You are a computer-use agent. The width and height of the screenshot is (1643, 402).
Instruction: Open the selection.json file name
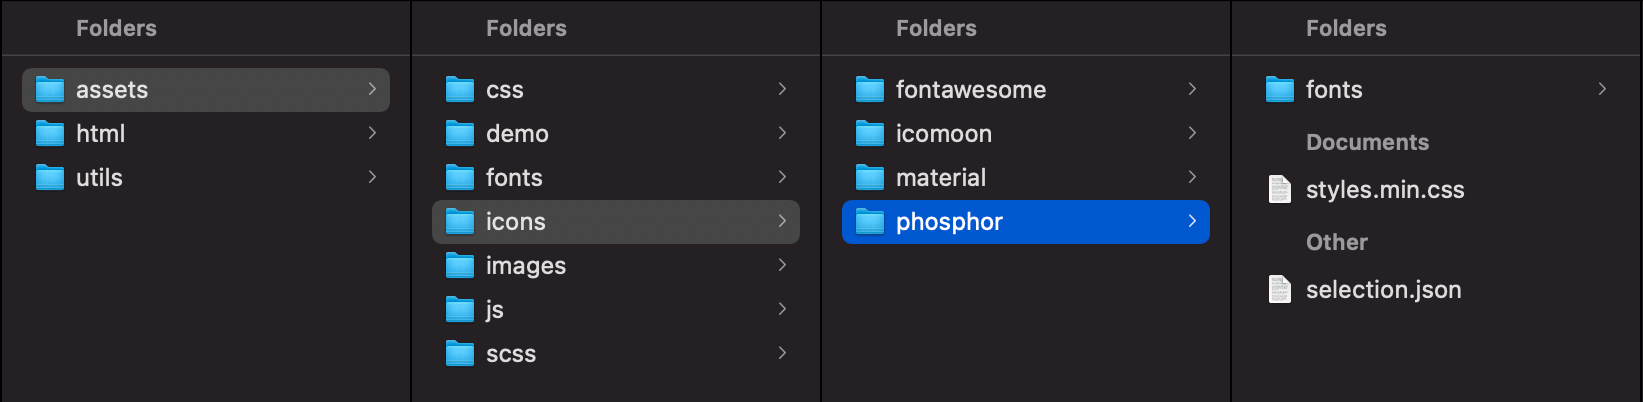1383,290
